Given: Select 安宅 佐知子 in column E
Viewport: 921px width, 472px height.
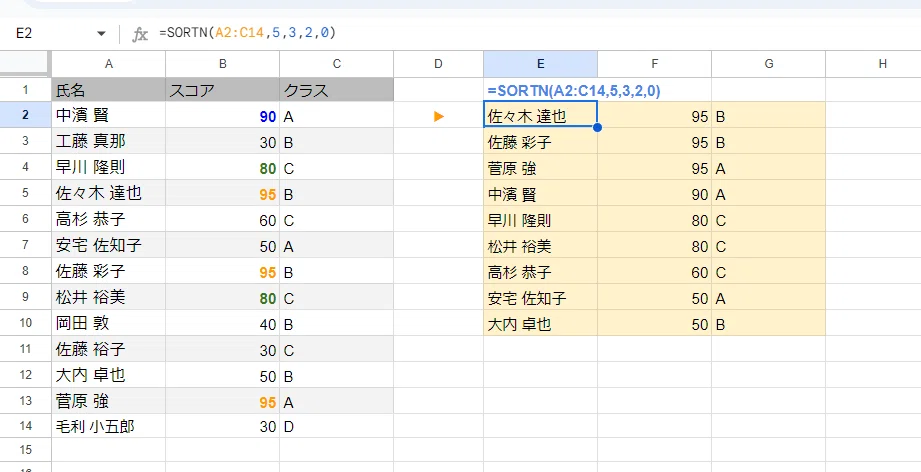Looking at the screenshot, I should (x=540, y=298).
